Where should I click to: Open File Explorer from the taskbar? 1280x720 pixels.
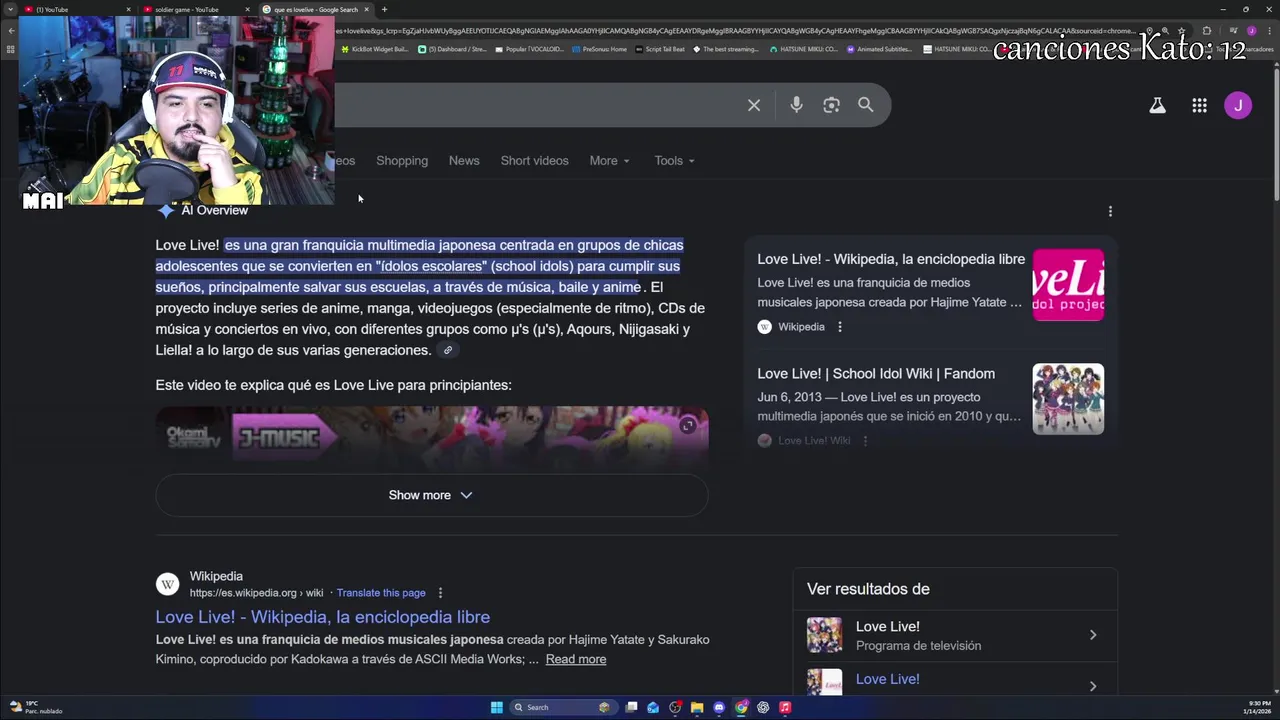pos(697,707)
